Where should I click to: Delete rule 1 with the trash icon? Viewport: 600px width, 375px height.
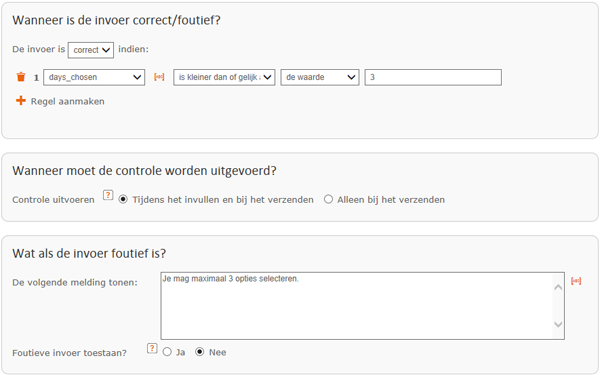coord(21,77)
